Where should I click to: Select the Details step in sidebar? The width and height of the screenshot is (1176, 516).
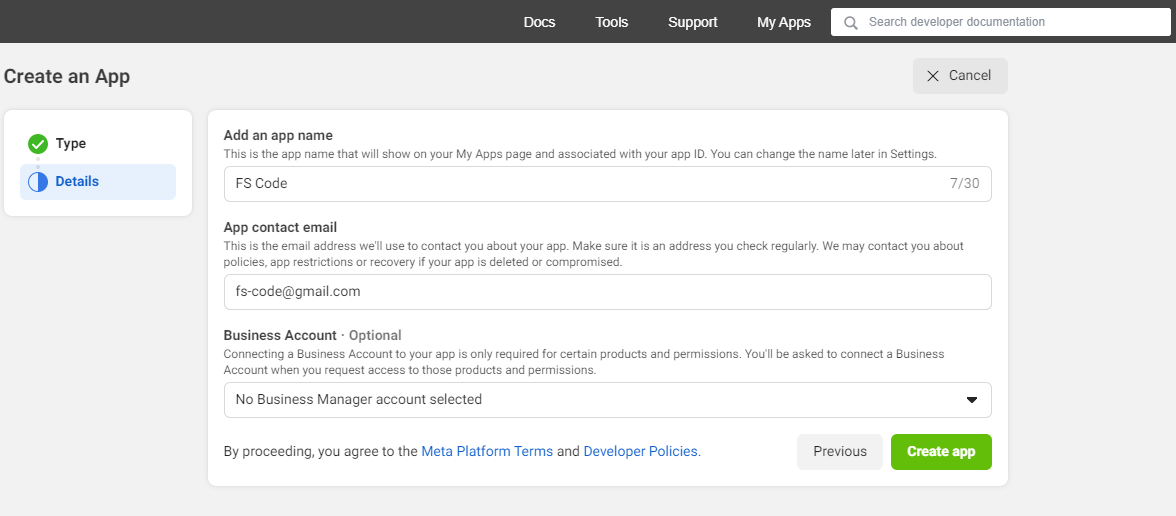pos(98,182)
